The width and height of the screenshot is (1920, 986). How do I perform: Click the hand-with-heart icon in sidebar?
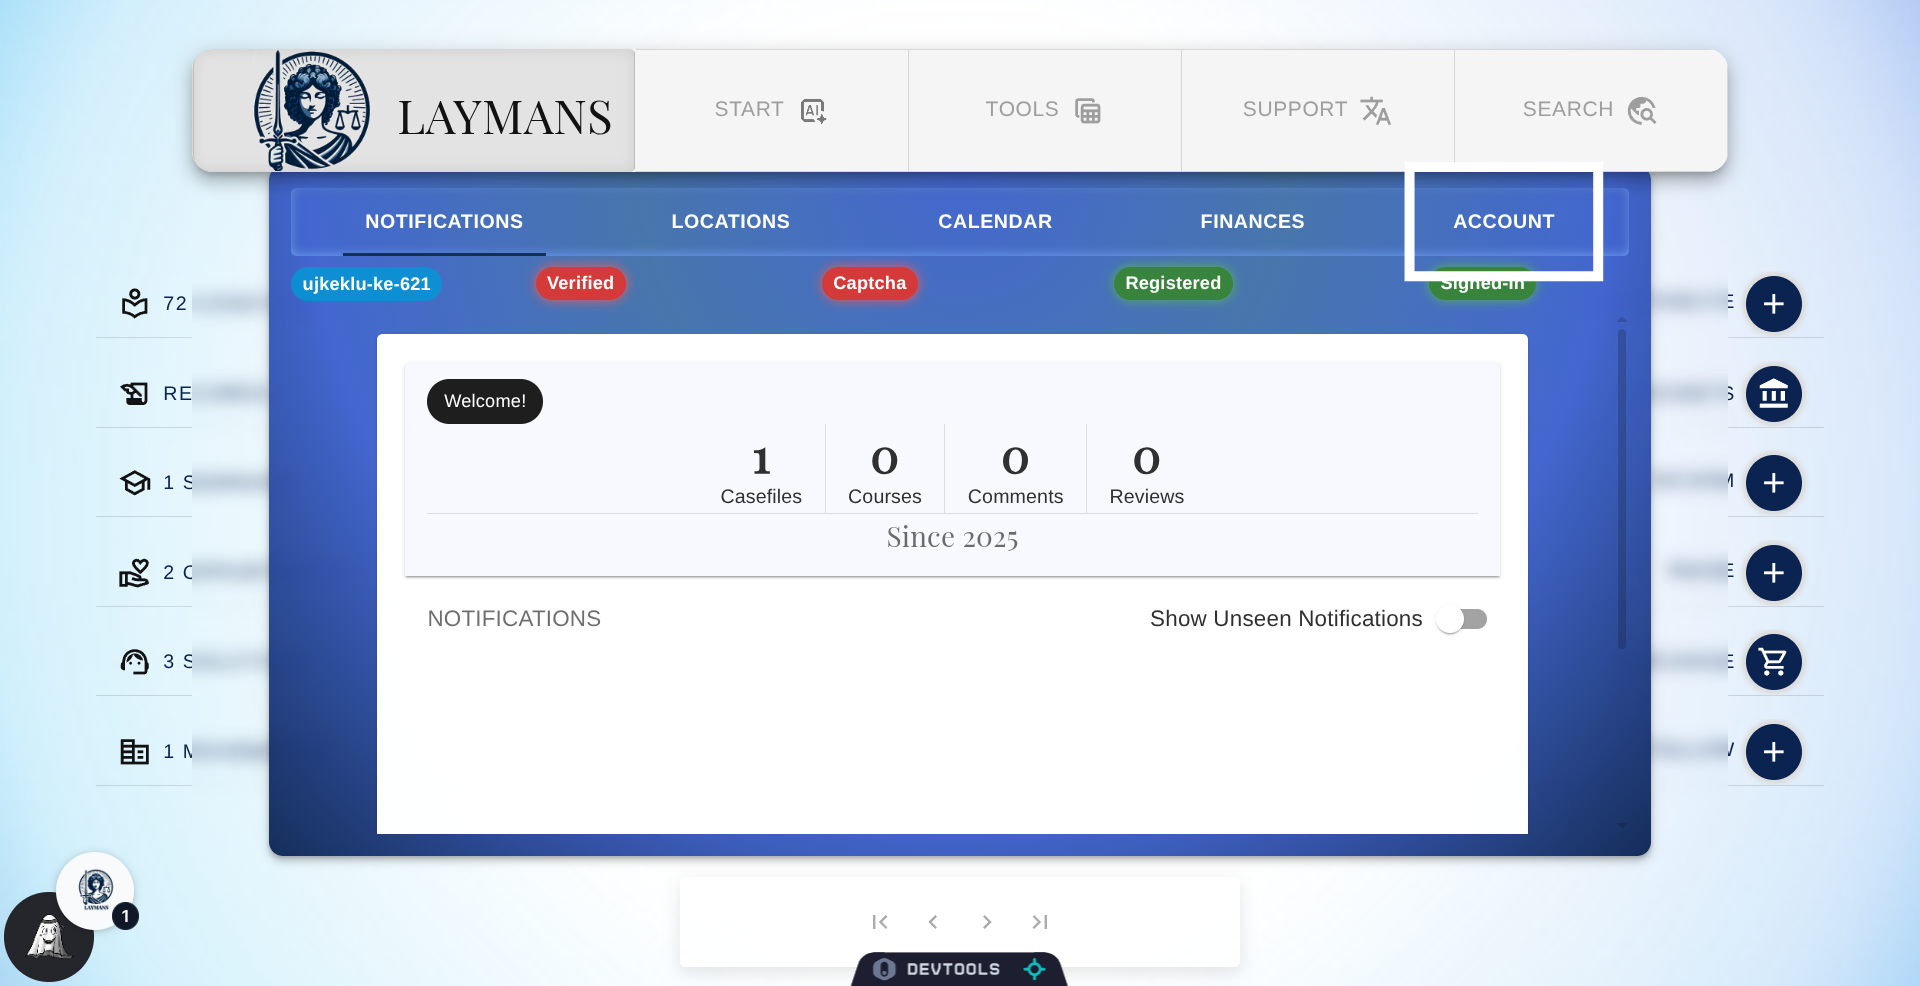(x=135, y=572)
